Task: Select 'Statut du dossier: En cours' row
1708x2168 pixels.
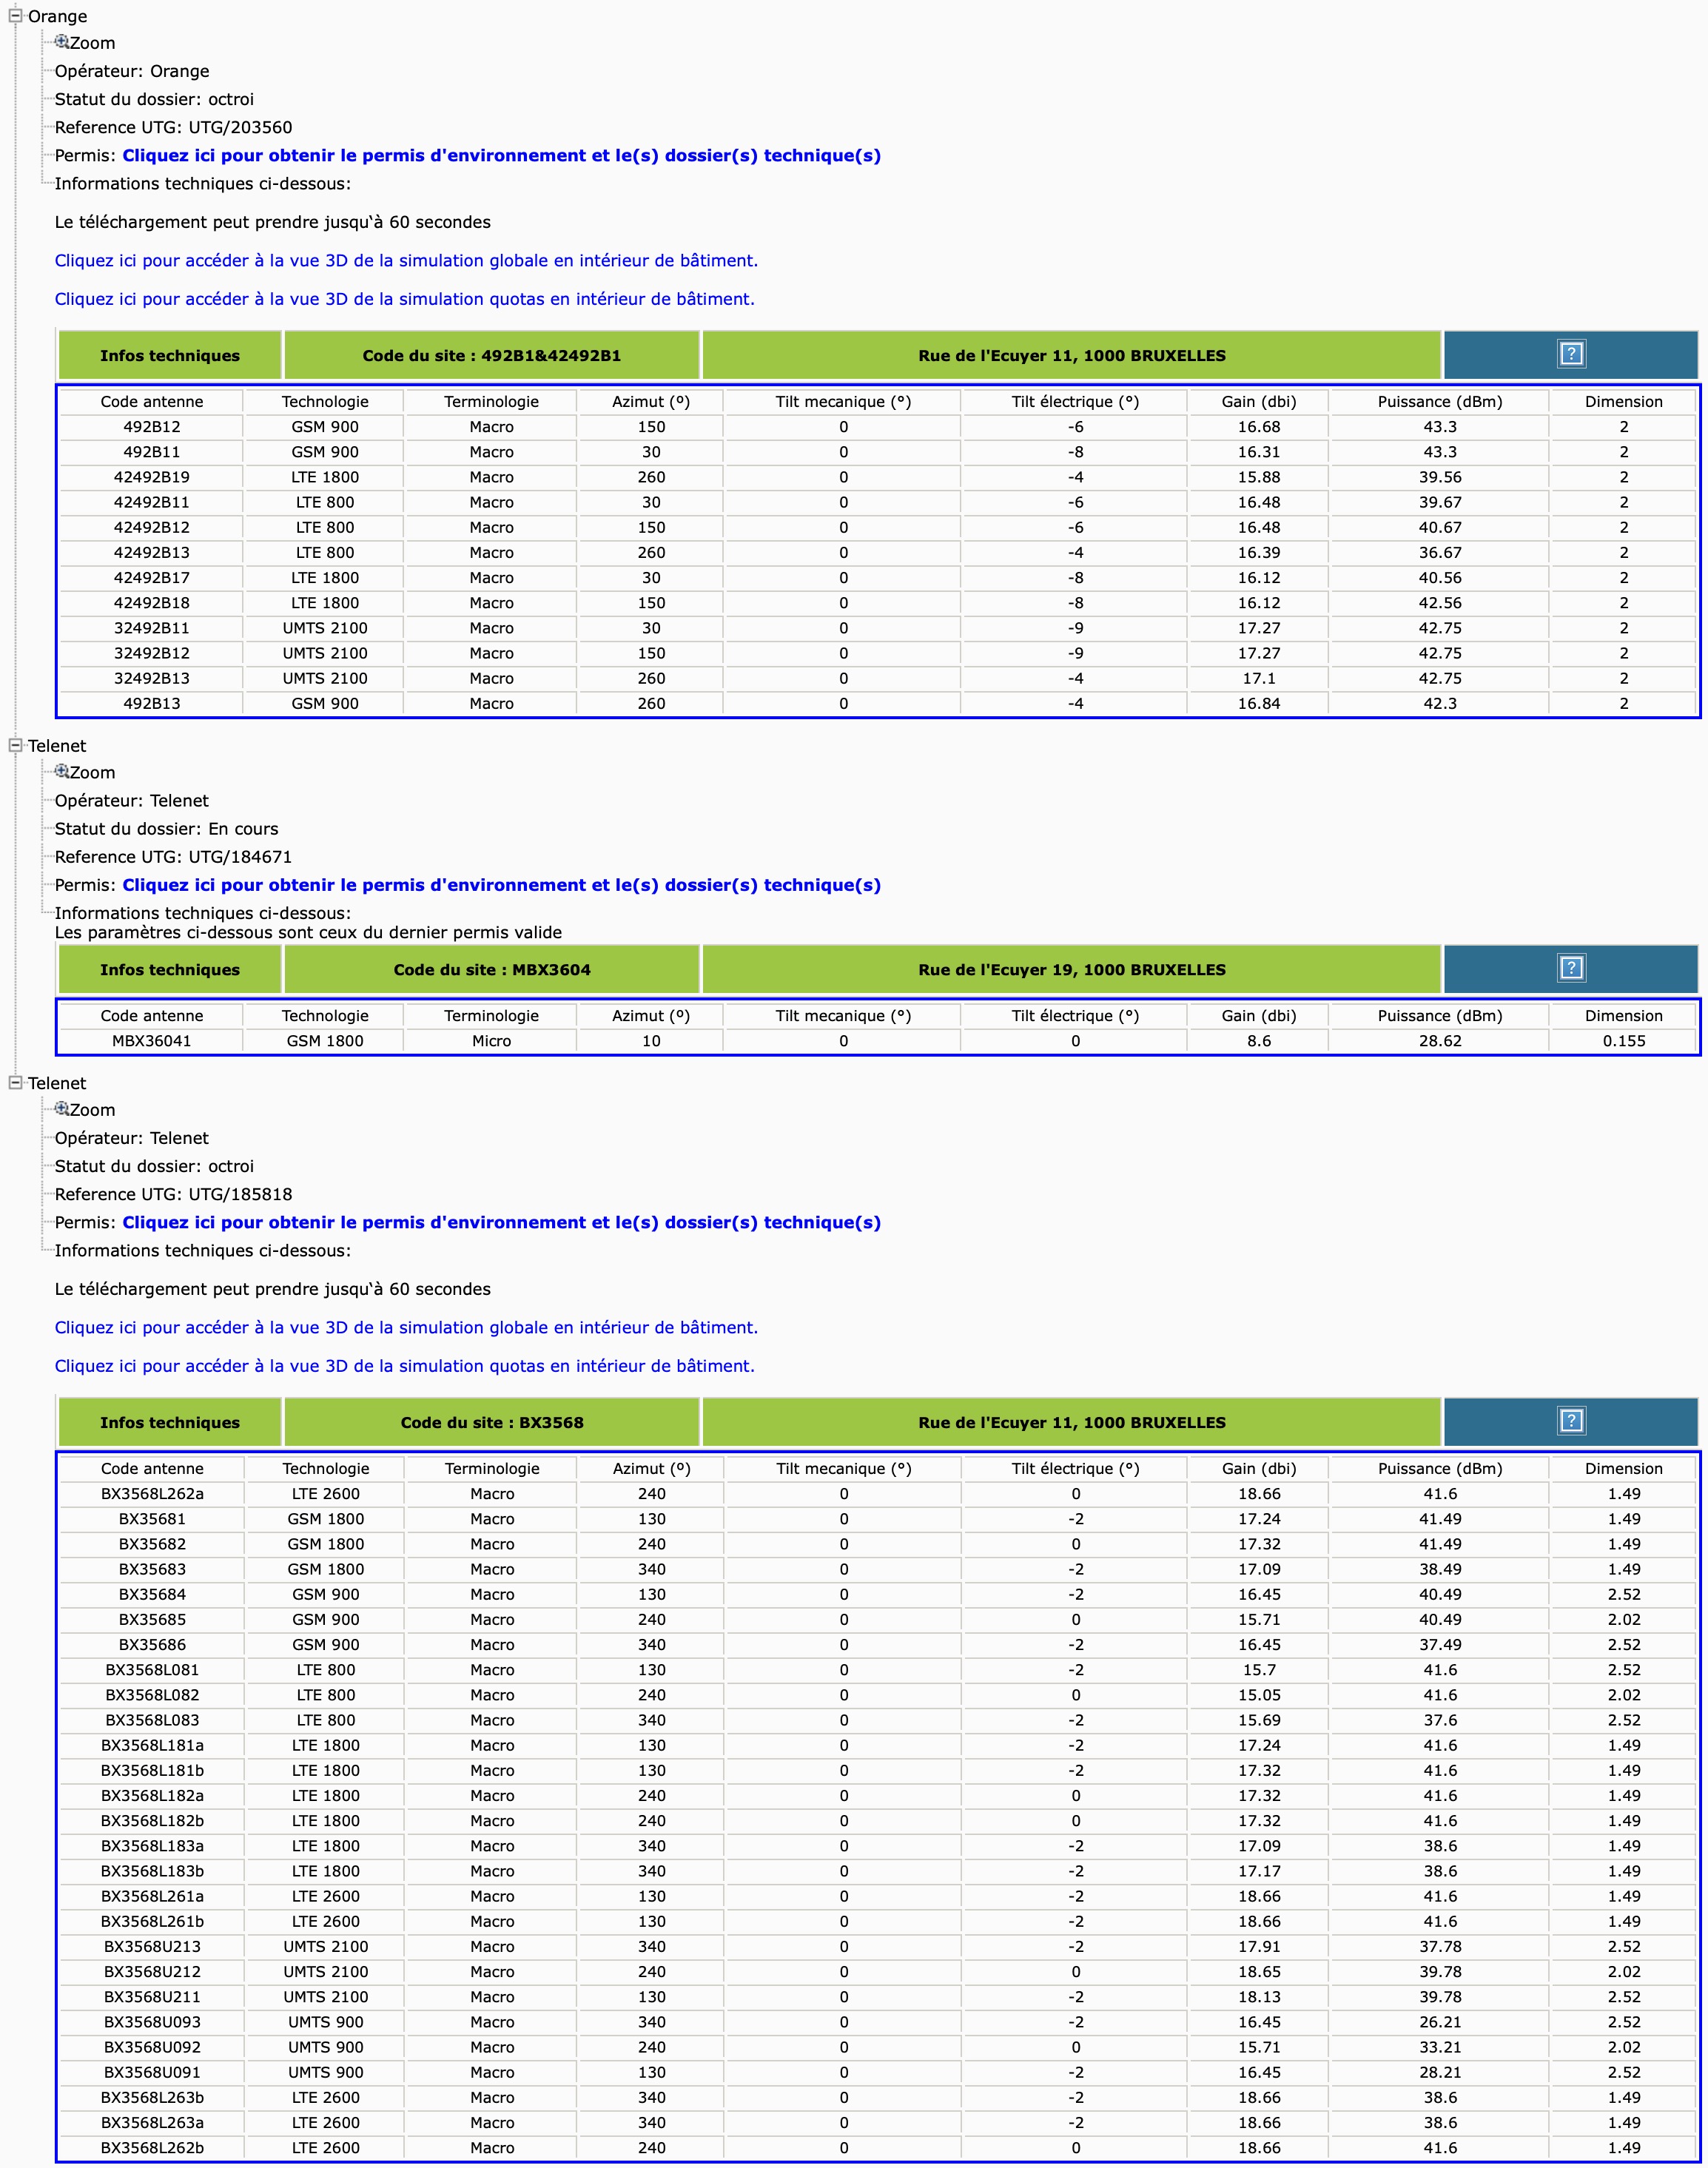Action: [x=166, y=829]
